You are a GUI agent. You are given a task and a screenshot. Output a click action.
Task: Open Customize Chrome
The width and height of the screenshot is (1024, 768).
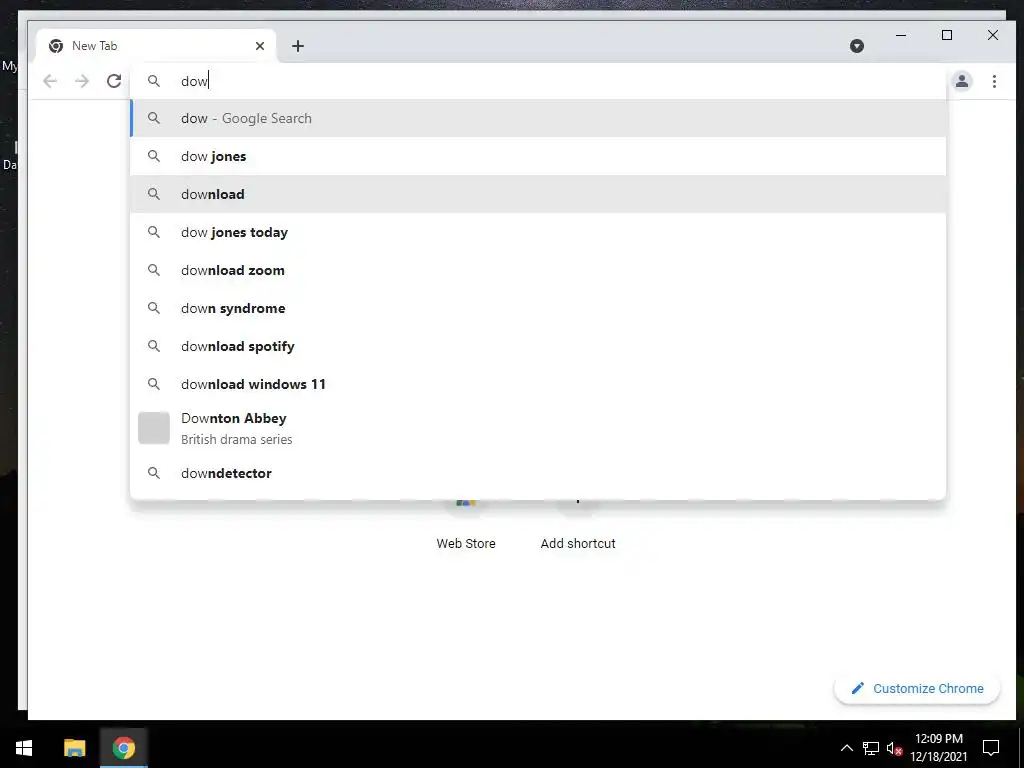pos(917,688)
